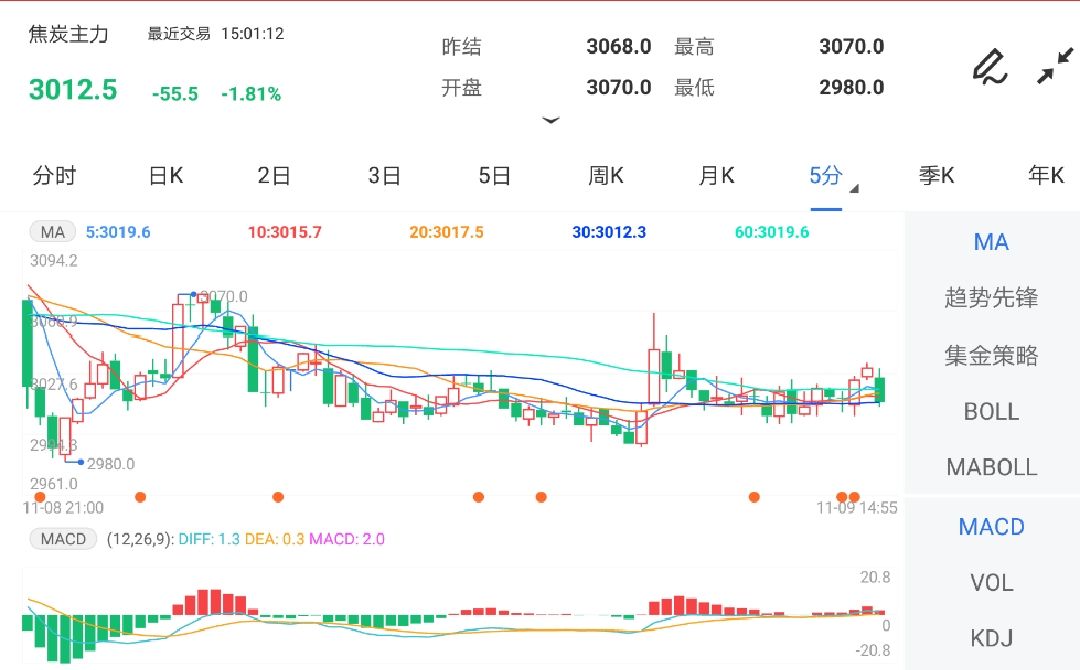Select the 5日 chart tab
This screenshot has width=1080, height=670.
pos(495,176)
